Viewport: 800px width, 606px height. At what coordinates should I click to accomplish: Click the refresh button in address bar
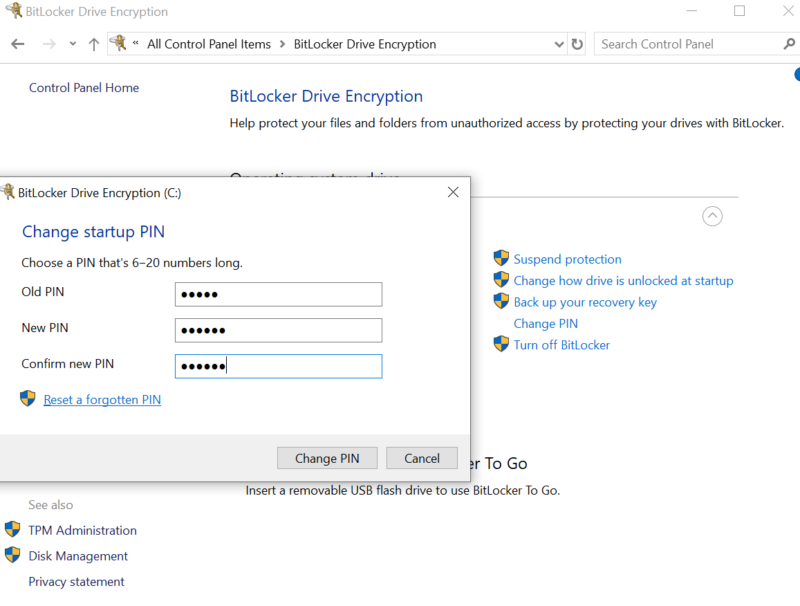pyautogui.click(x=577, y=44)
